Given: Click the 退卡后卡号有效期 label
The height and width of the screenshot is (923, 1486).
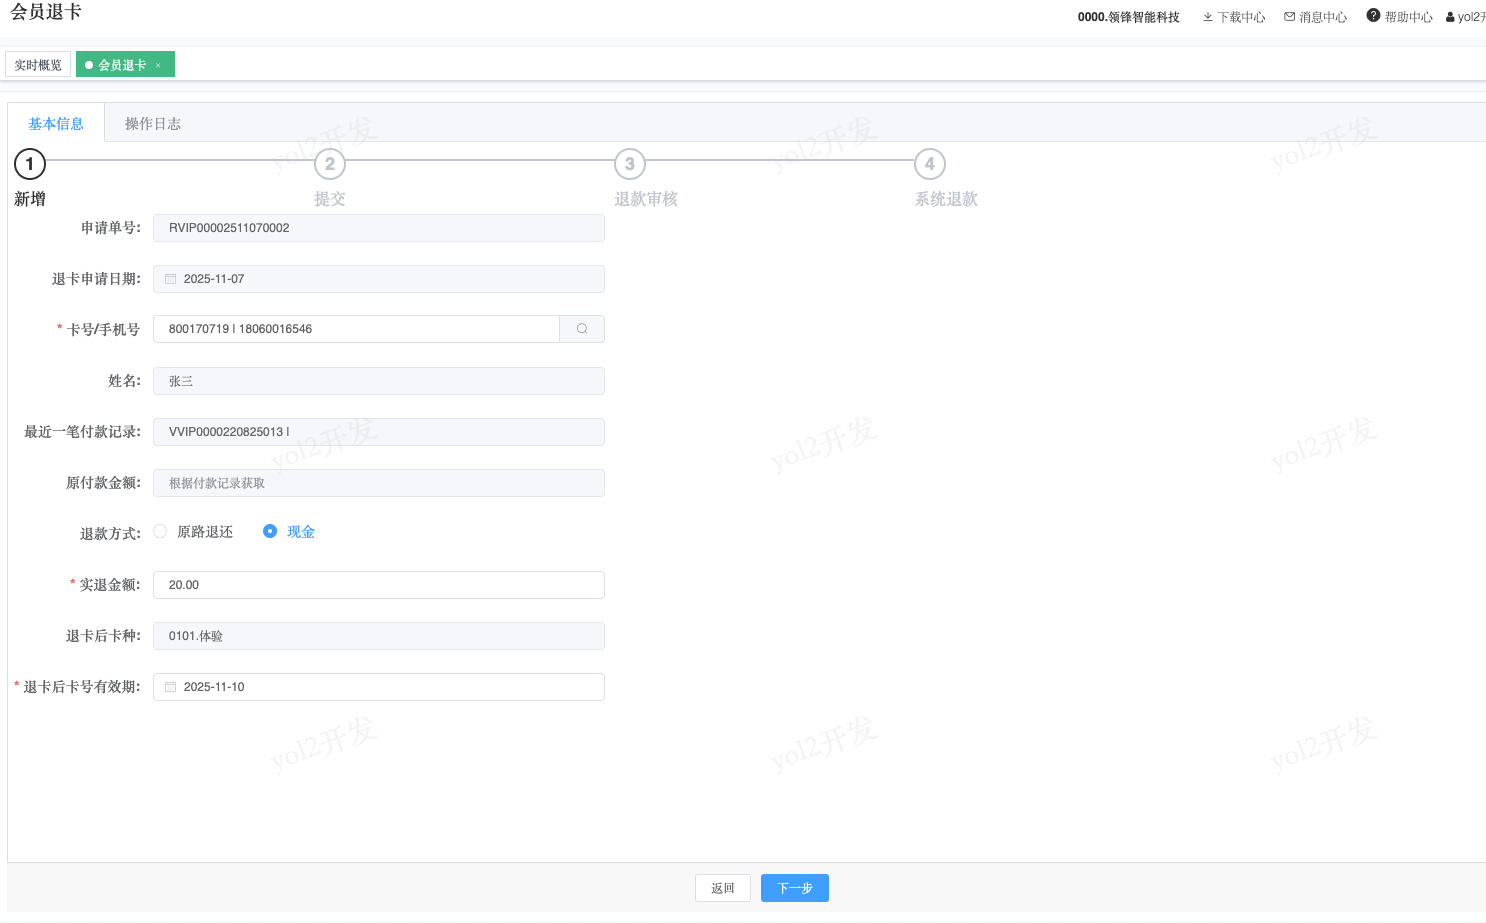Looking at the screenshot, I should pos(82,687).
